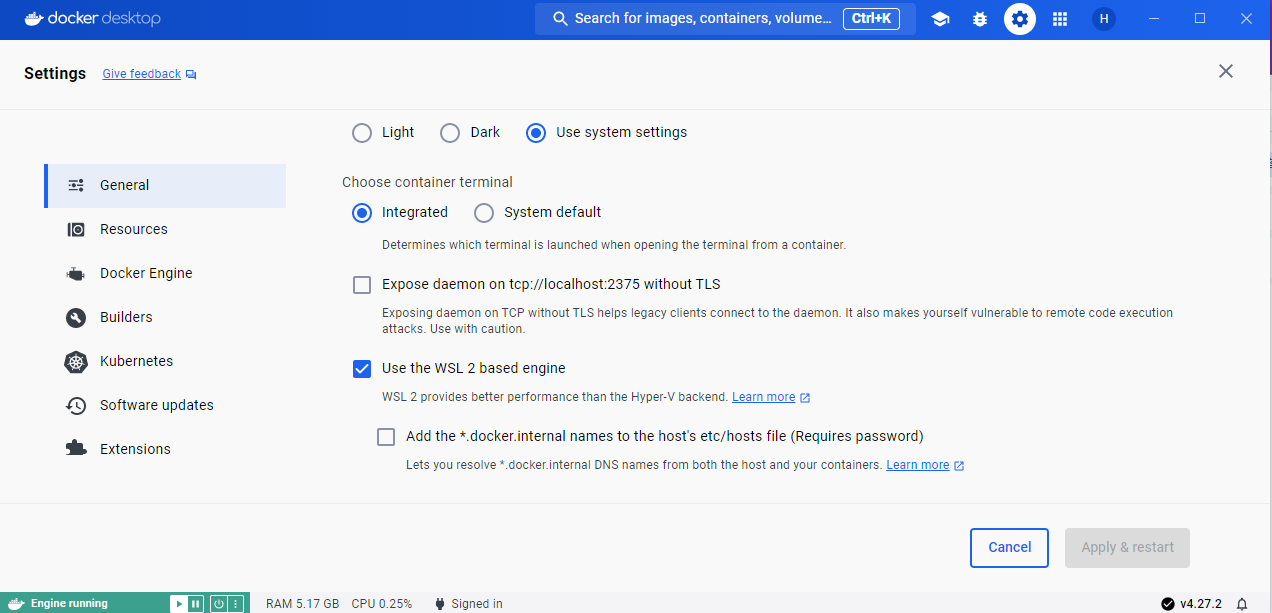The width and height of the screenshot is (1272, 613).
Task: Click the Builders wrench icon in sidebar
Action: click(x=76, y=317)
